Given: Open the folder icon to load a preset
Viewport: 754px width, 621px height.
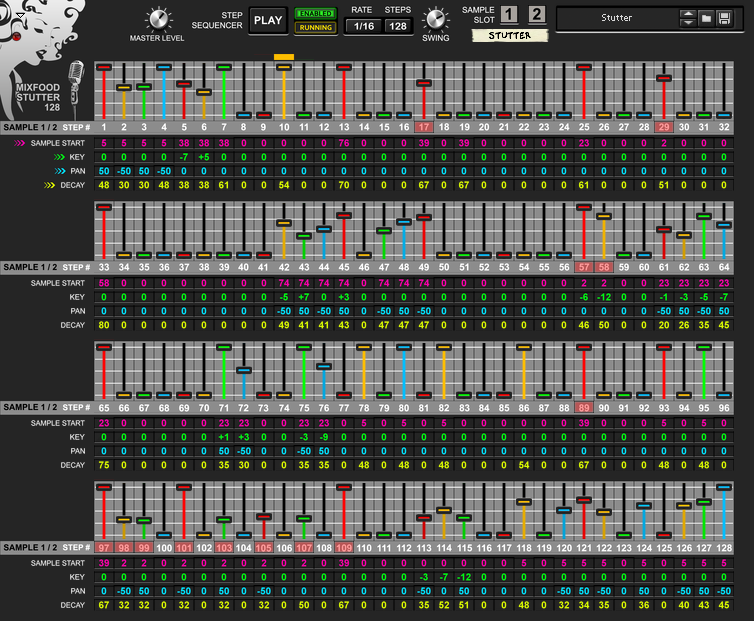Looking at the screenshot, I should (x=706, y=19).
